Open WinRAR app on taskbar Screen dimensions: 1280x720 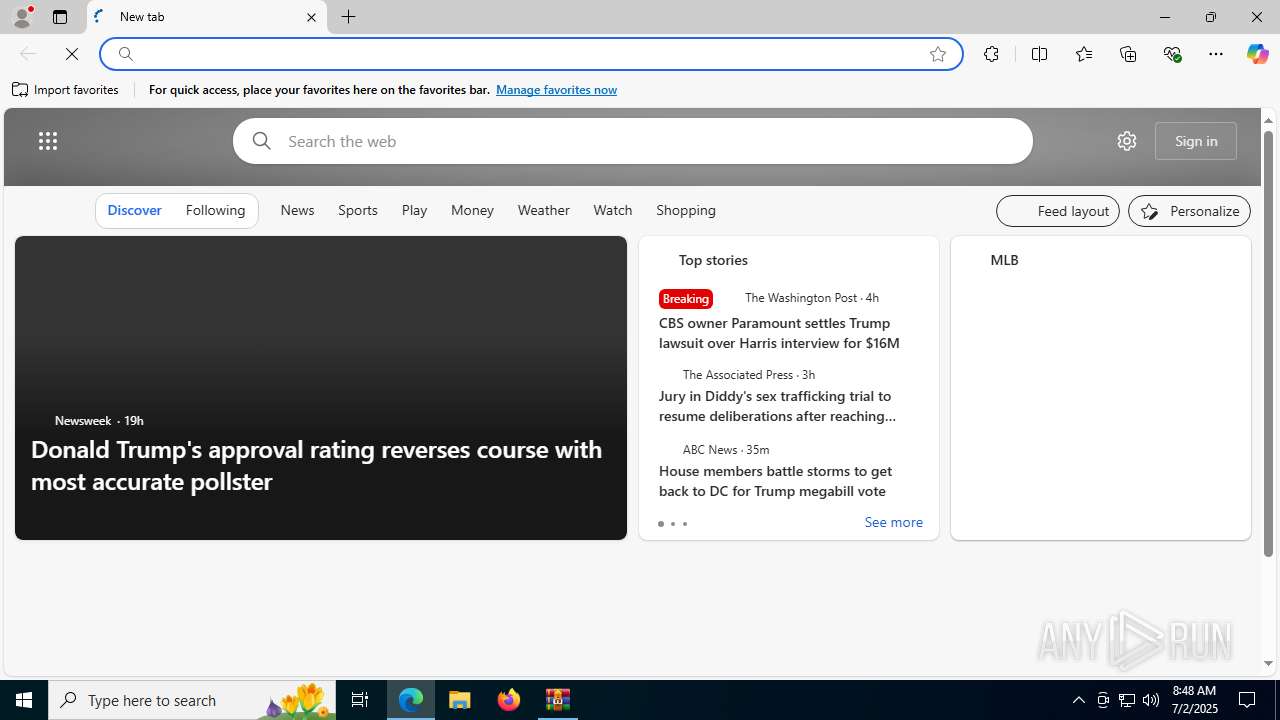tap(558, 700)
